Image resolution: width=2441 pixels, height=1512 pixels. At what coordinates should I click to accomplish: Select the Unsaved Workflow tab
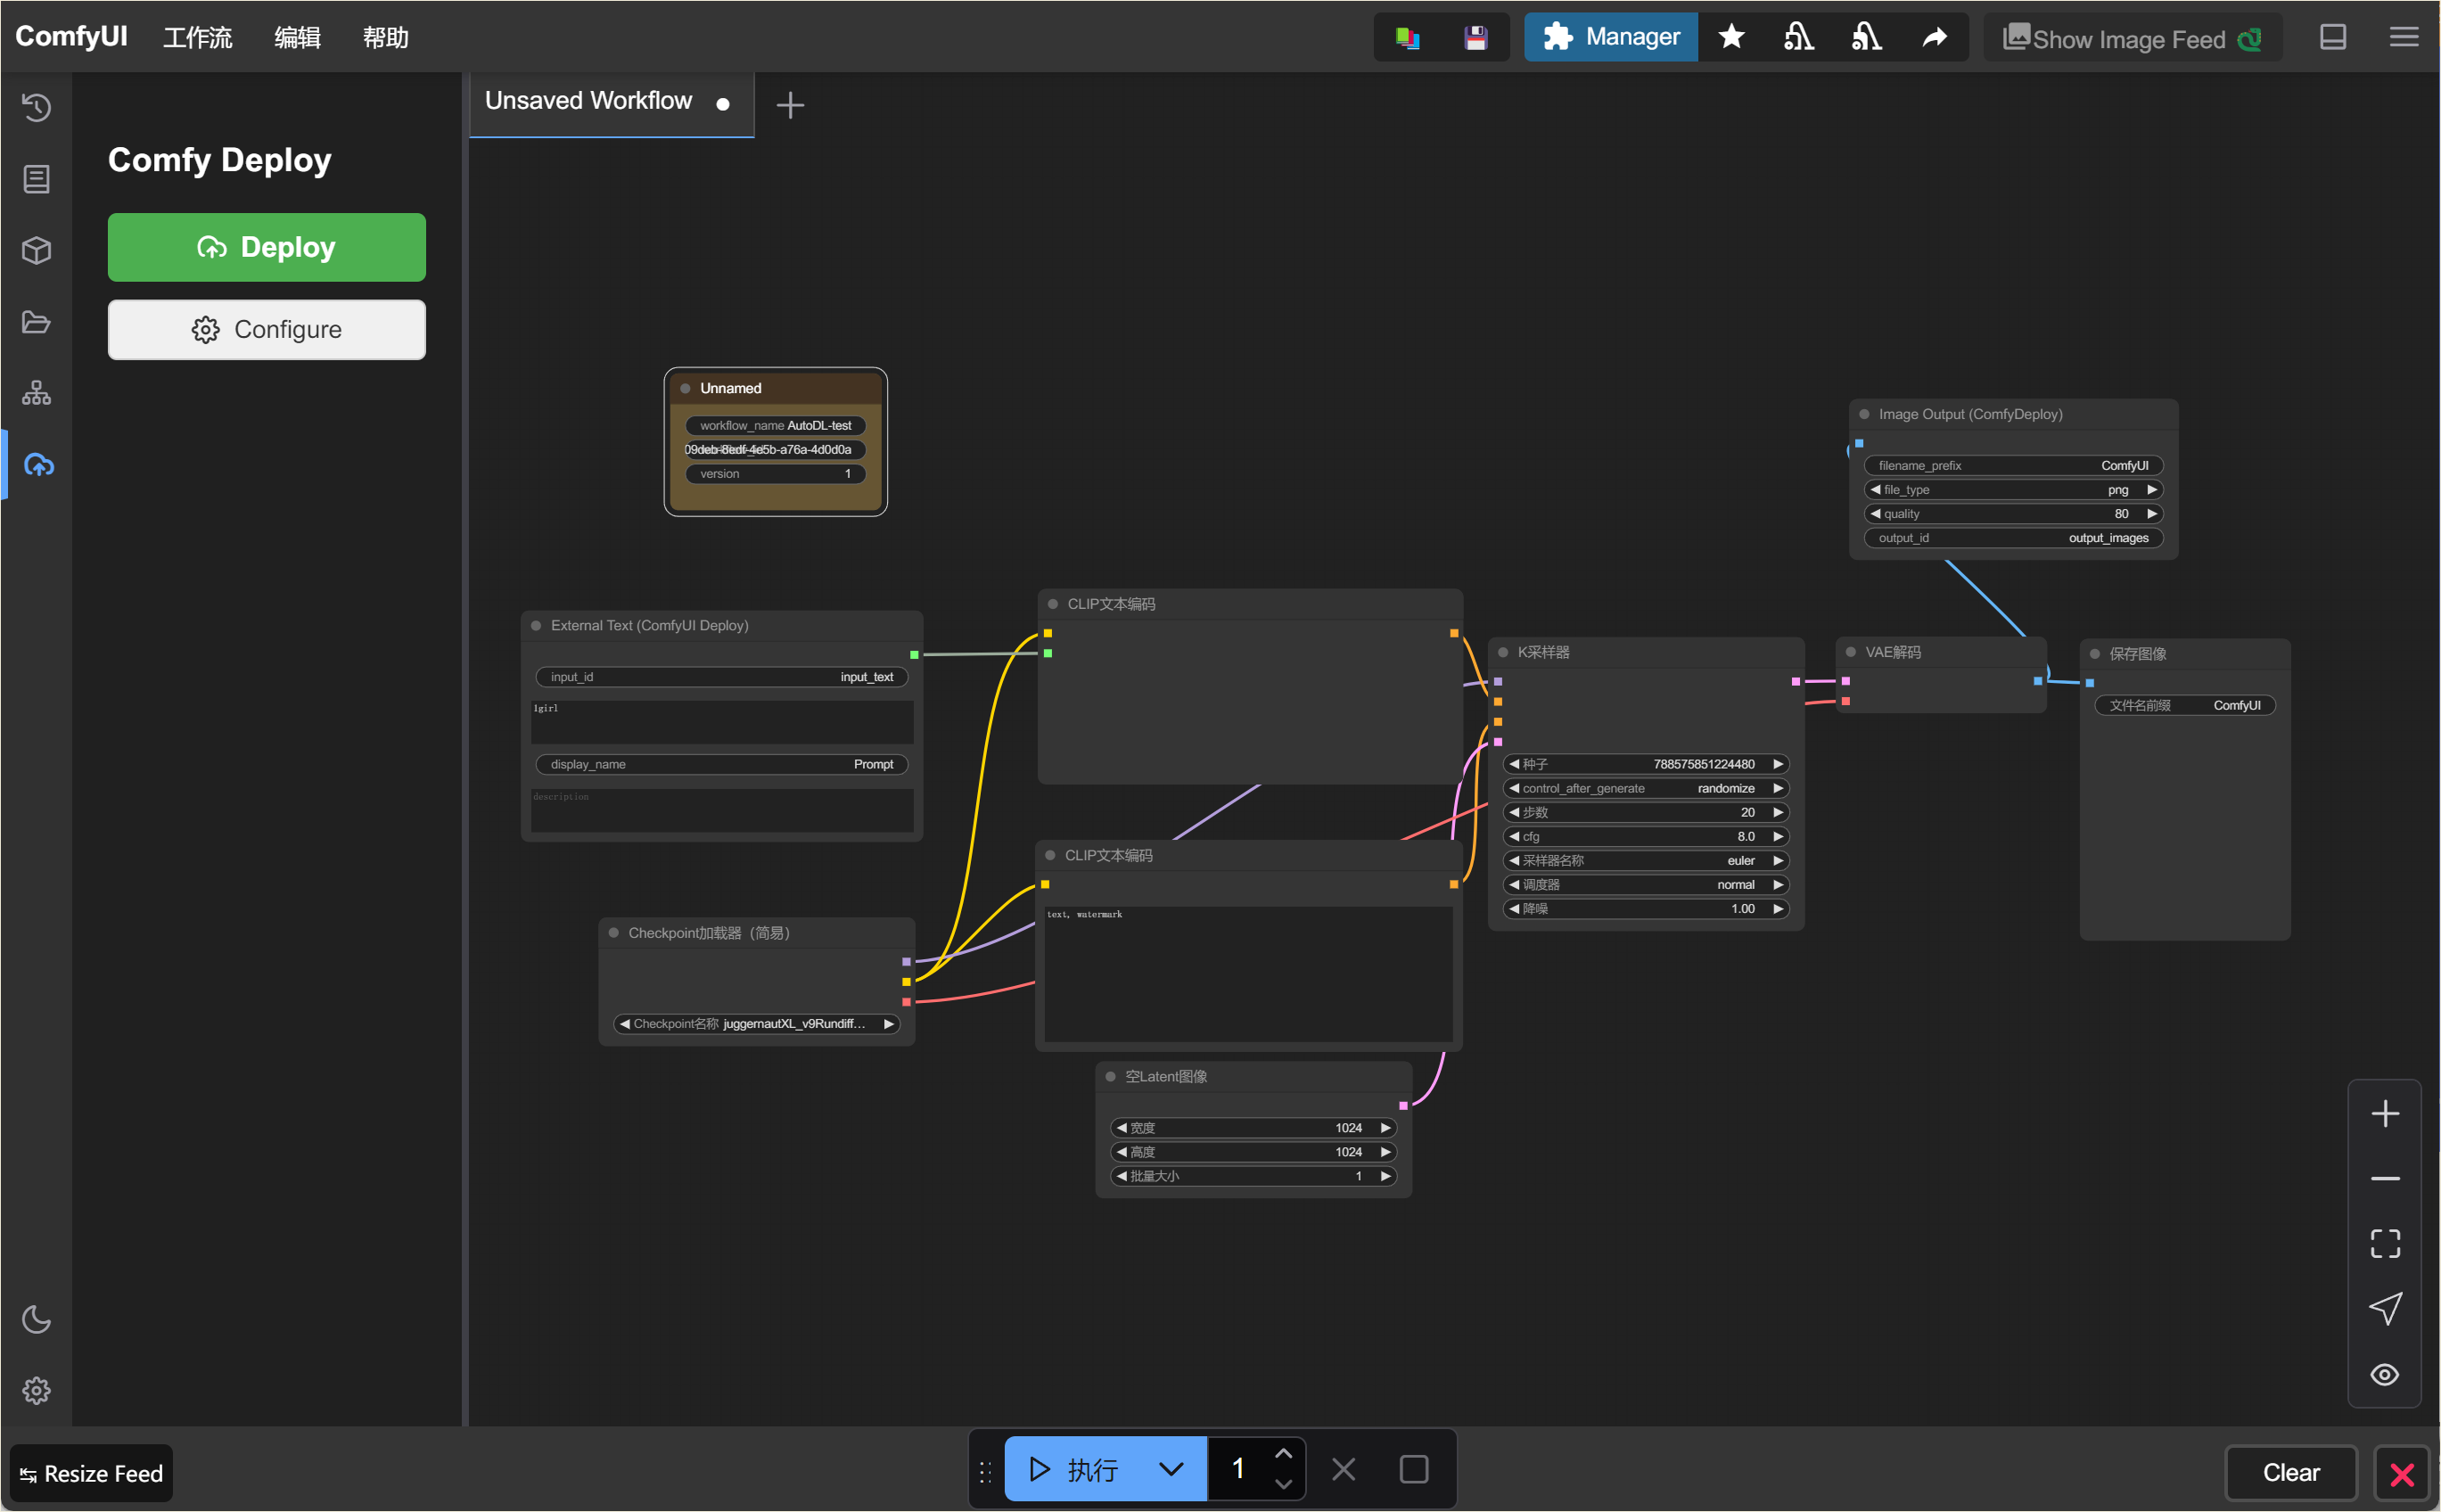(589, 101)
